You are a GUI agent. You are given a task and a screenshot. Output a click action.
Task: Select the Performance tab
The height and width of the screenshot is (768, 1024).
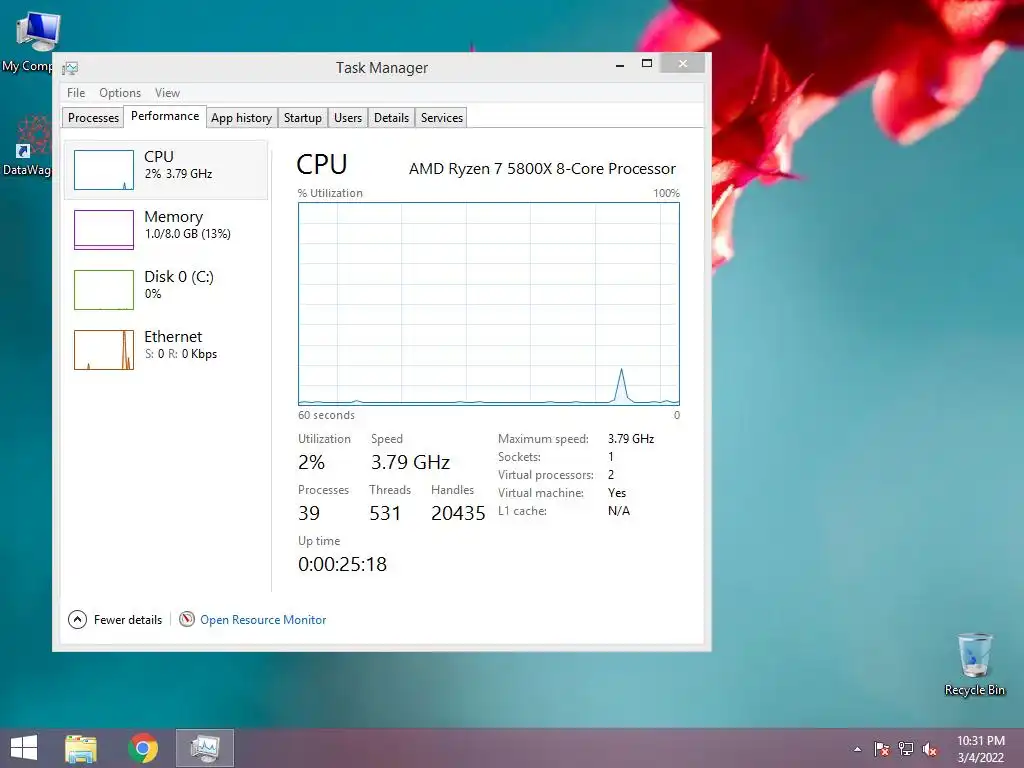[x=165, y=116]
